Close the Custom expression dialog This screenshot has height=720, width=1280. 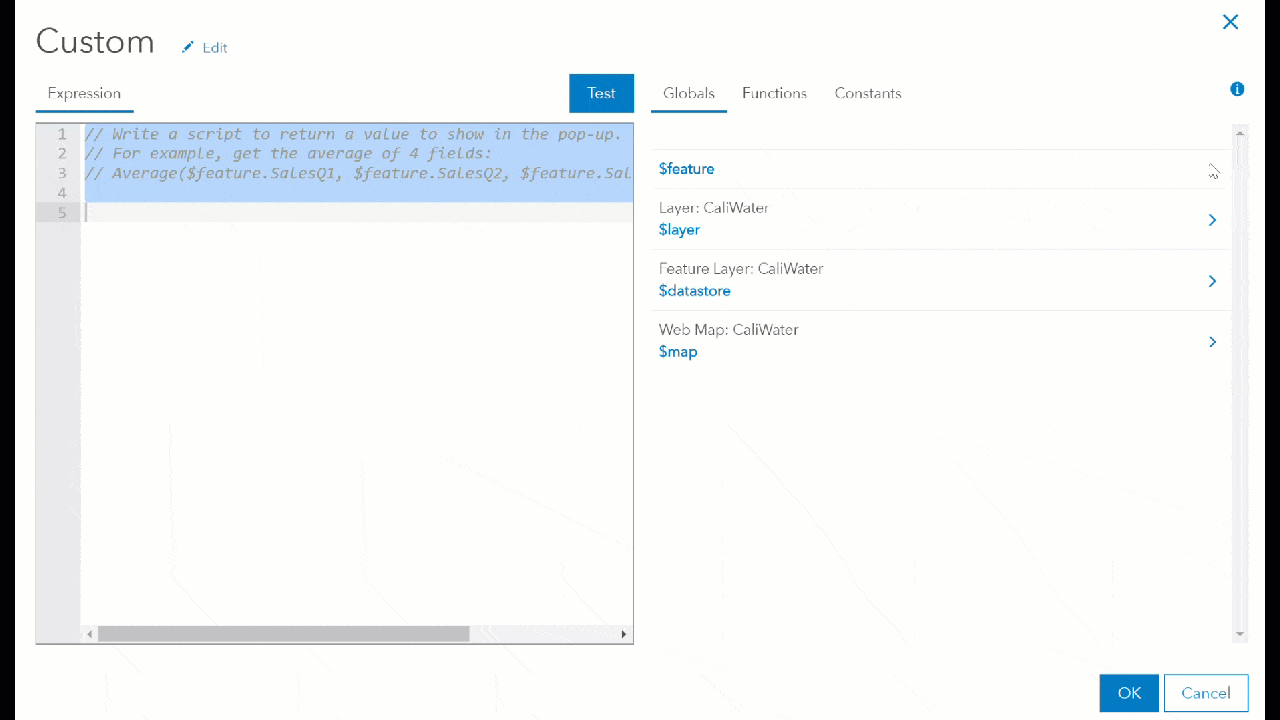(1230, 22)
